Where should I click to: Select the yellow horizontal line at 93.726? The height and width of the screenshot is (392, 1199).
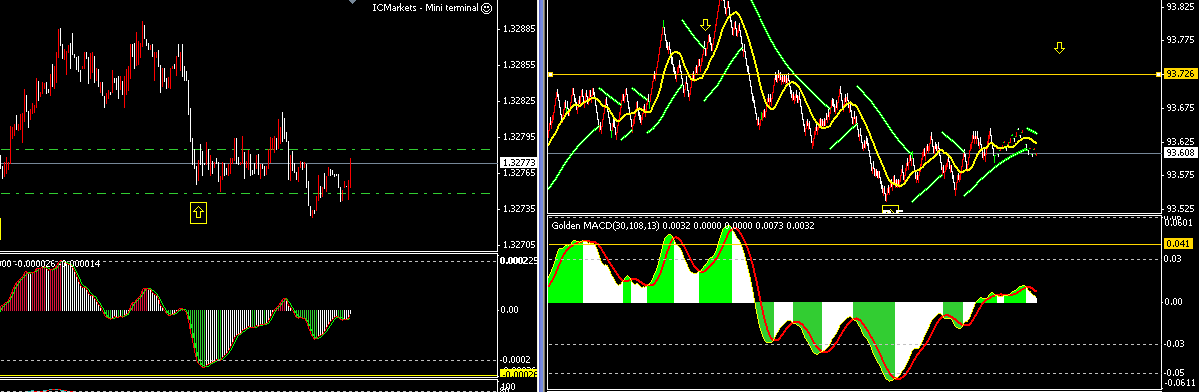[x=853, y=74]
